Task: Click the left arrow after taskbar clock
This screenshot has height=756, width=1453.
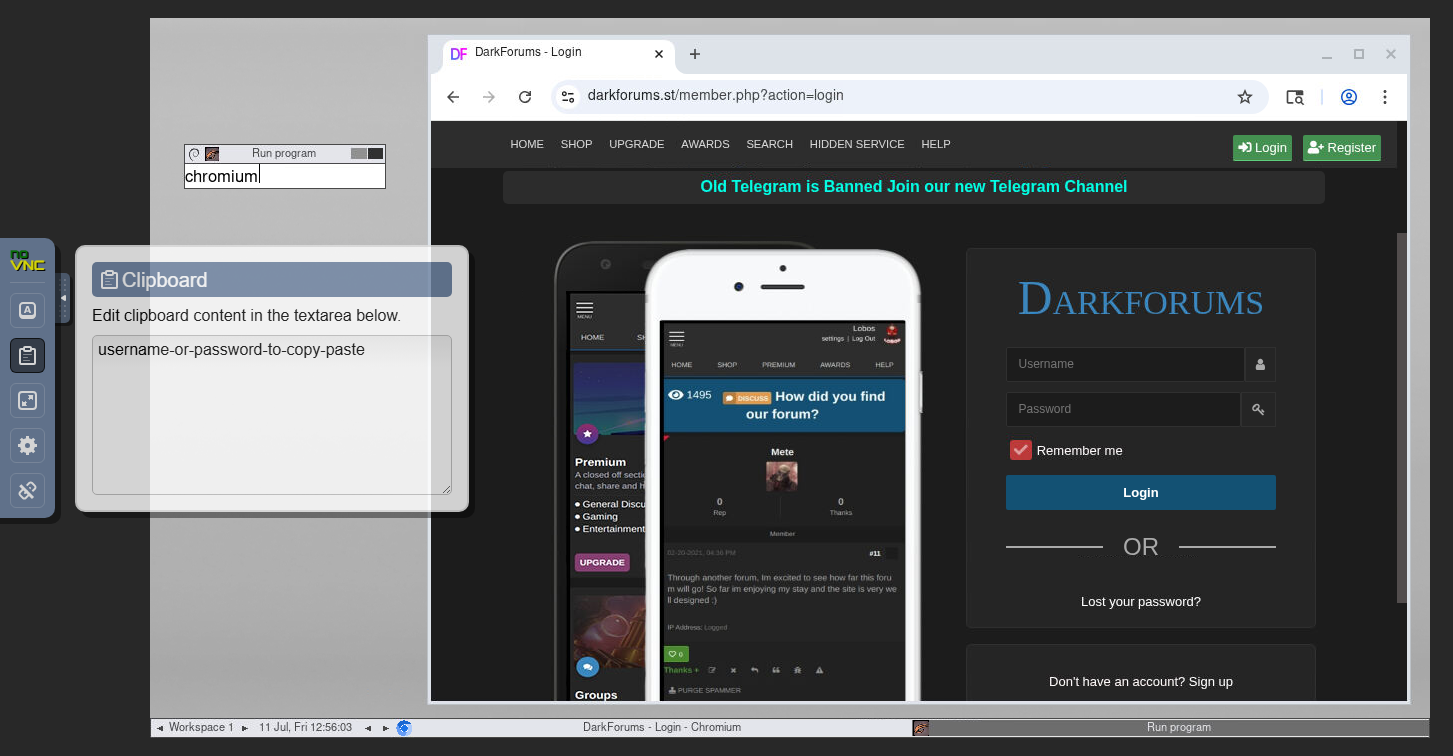Action: 368,728
